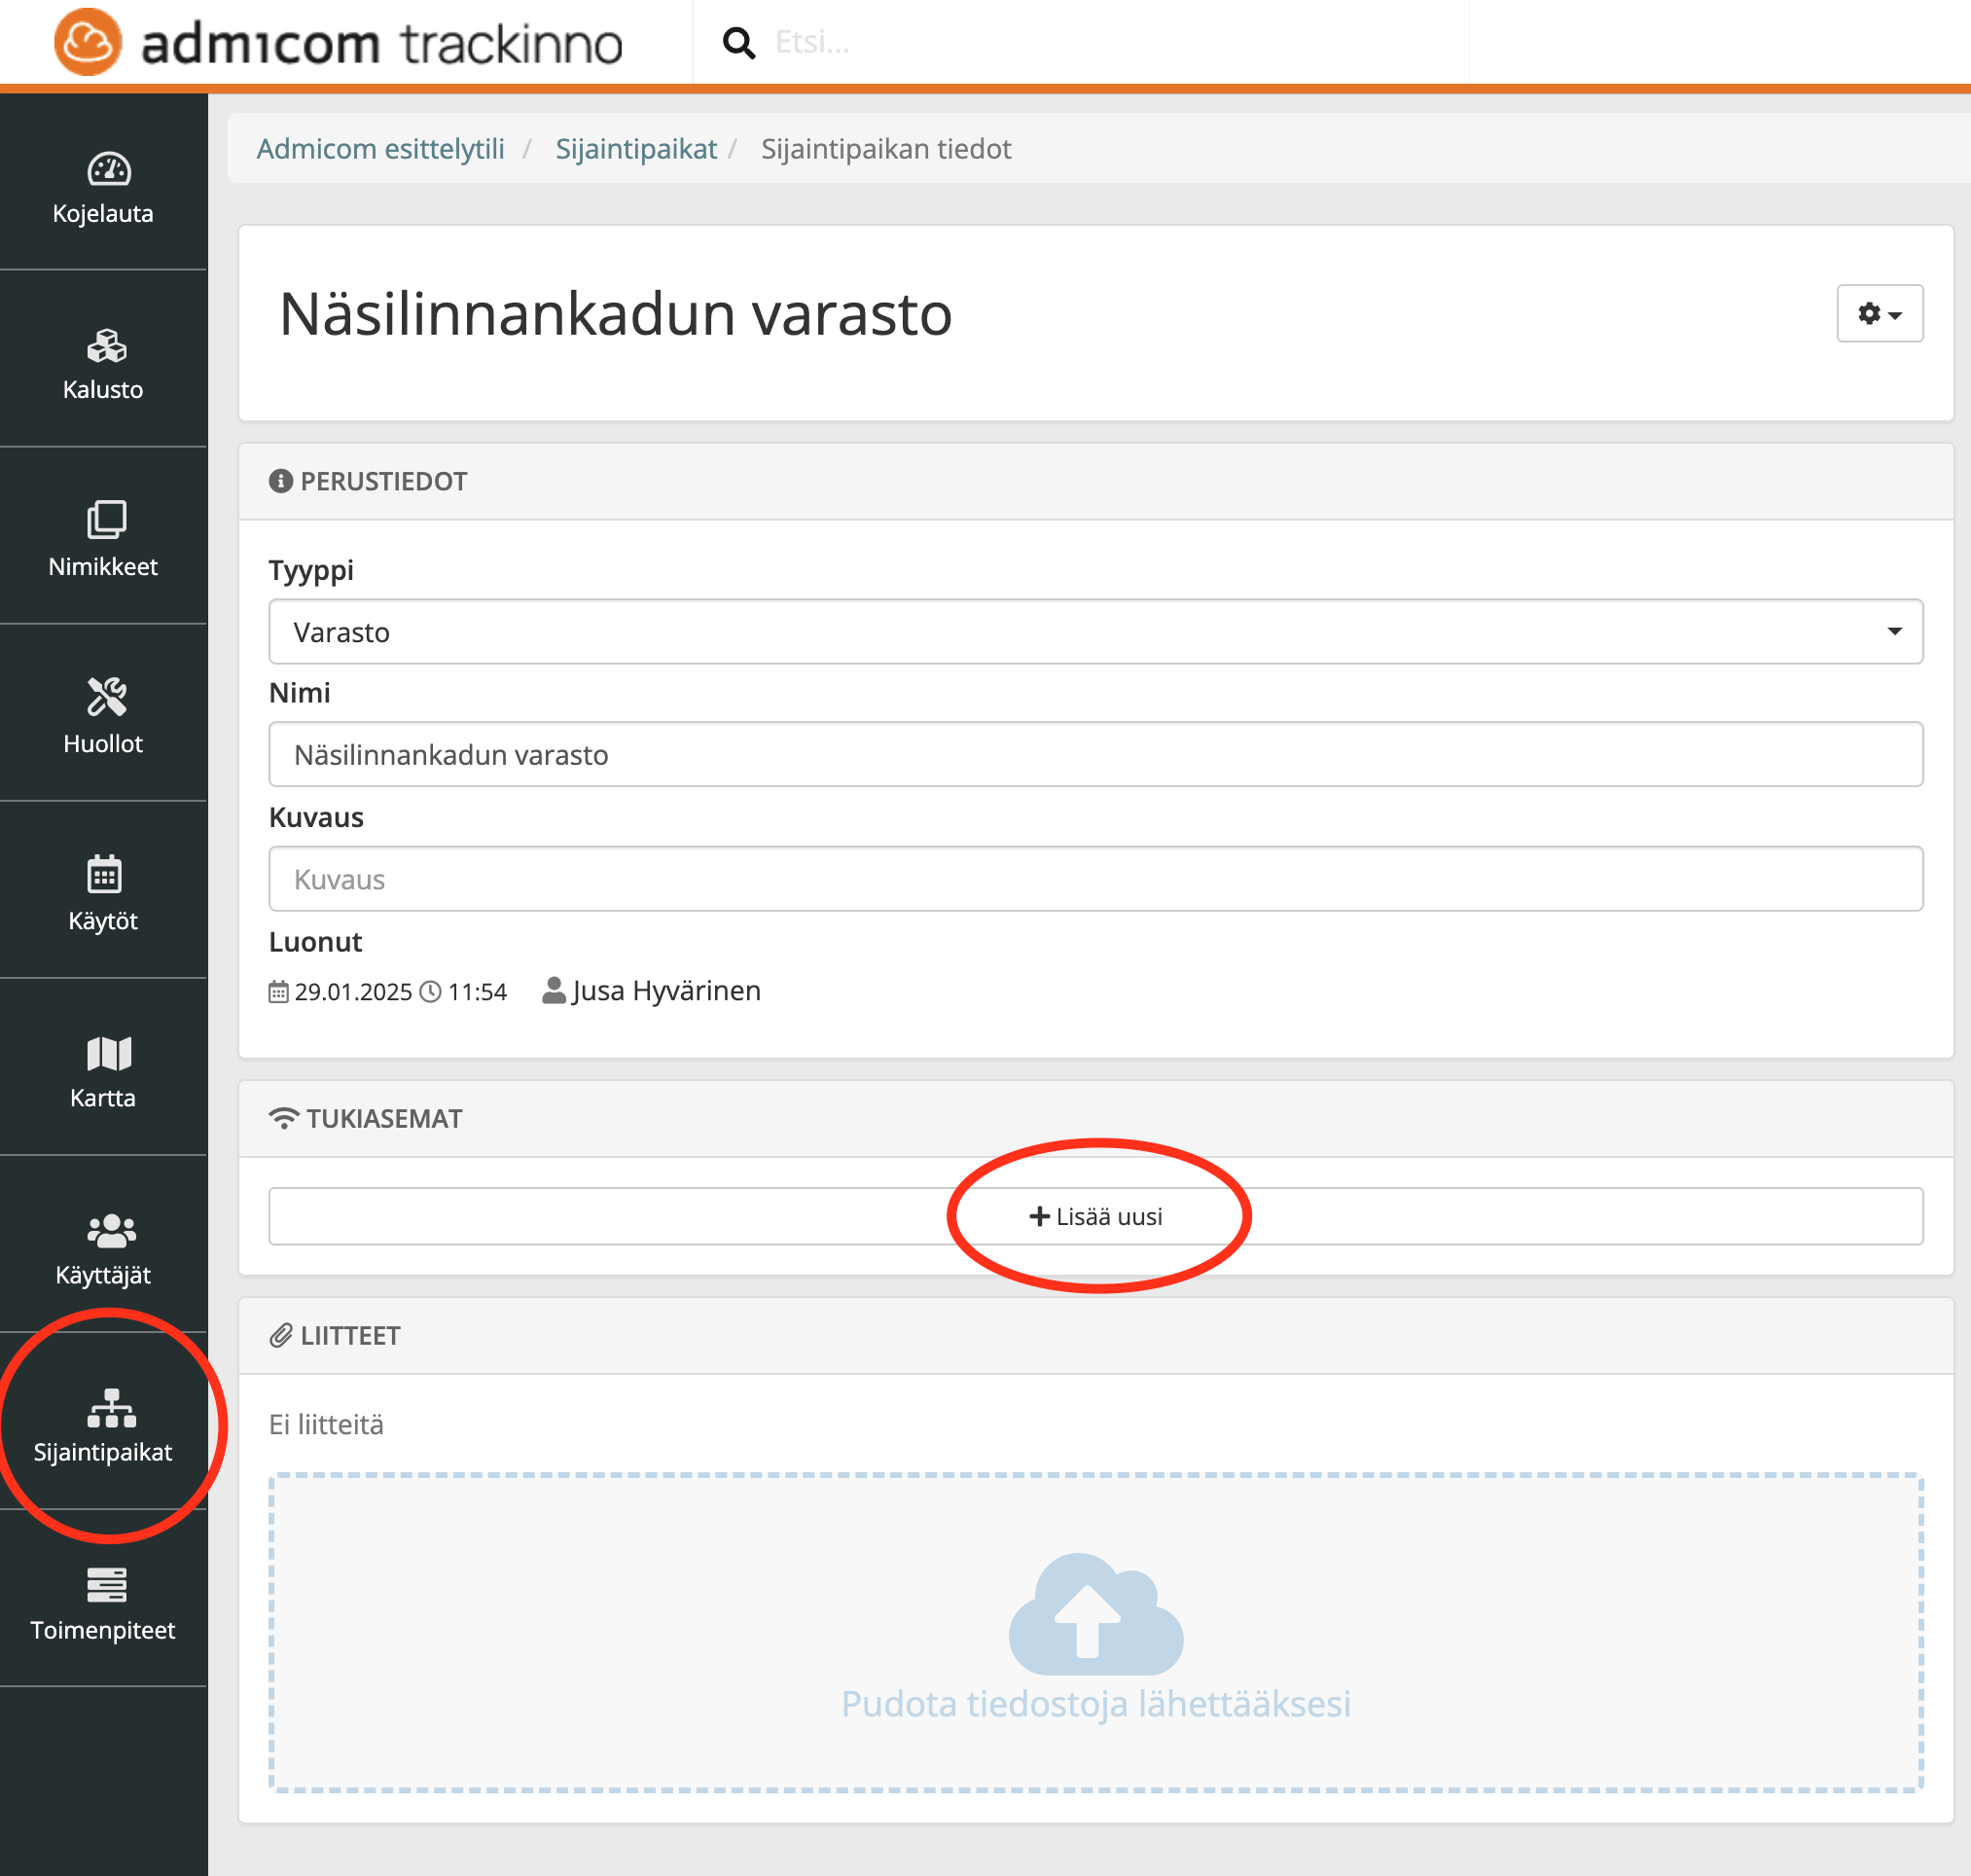Image resolution: width=1971 pixels, height=1876 pixels.
Task: Click the Lisää uusi button
Action: 1095,1217
